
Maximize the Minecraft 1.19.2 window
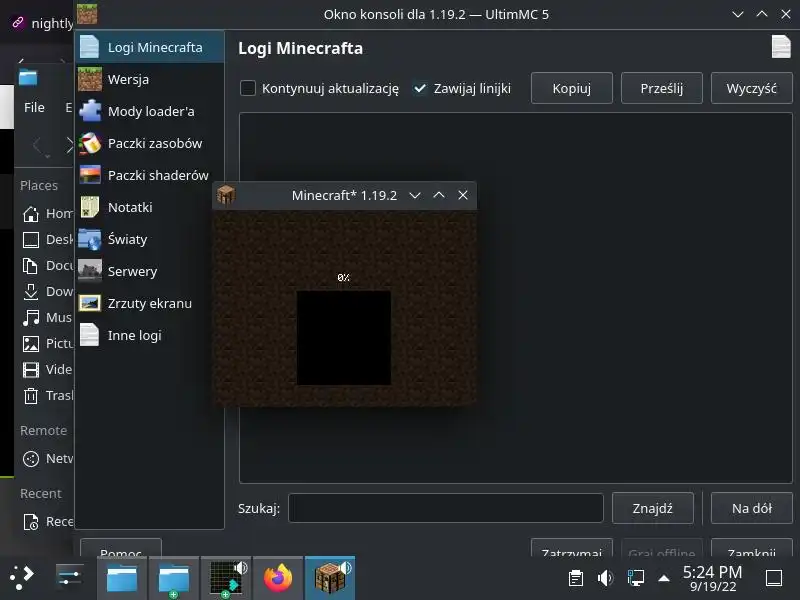coord(439,195)
